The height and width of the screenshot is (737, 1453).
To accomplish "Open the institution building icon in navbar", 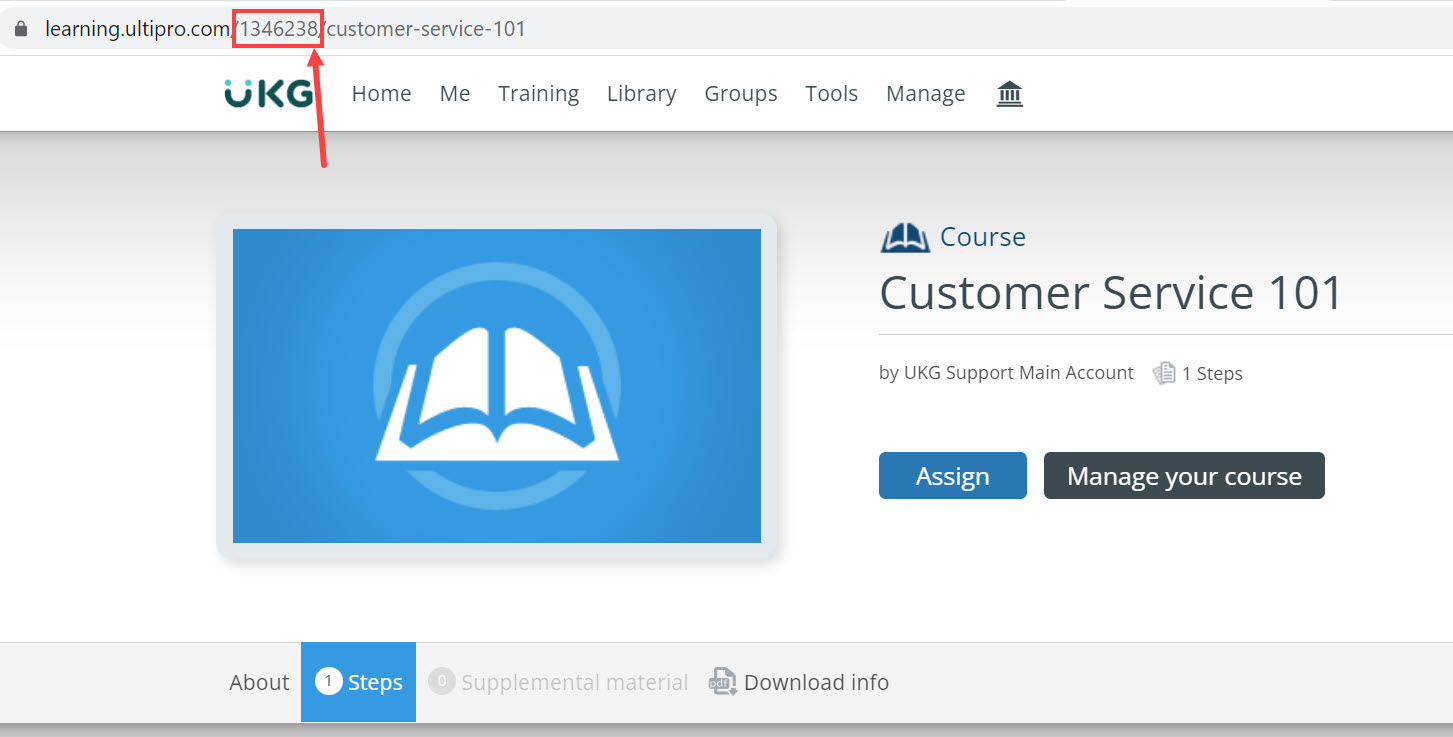I will (x=1009, y=94).
